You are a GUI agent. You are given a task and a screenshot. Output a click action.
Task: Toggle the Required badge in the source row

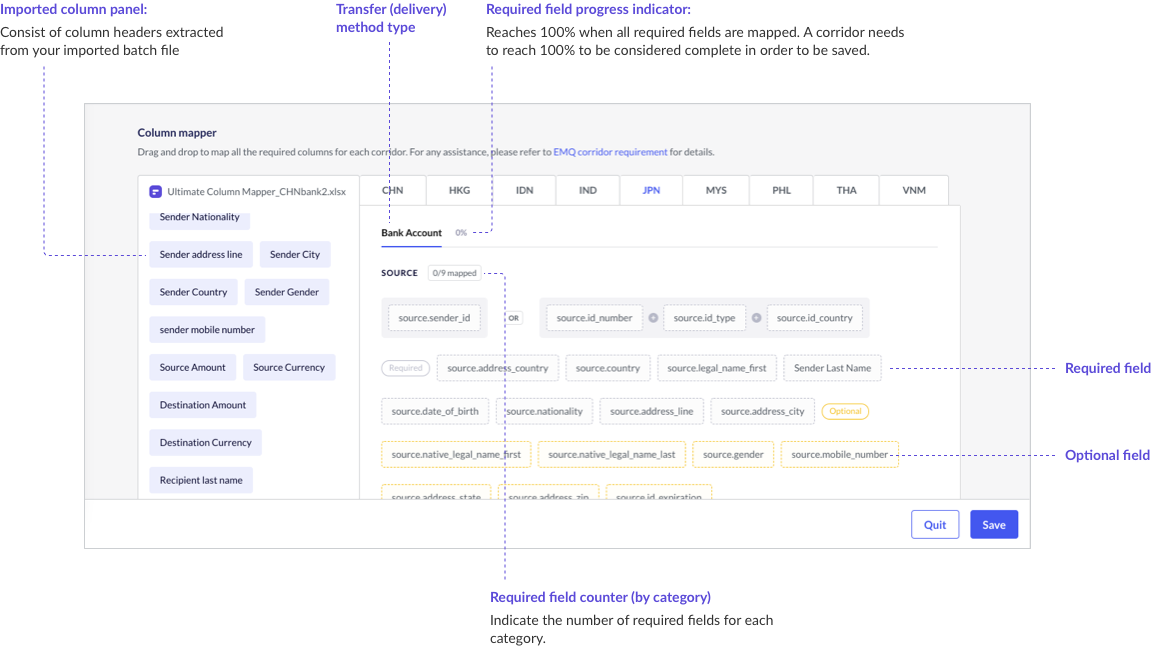(405, 367)
